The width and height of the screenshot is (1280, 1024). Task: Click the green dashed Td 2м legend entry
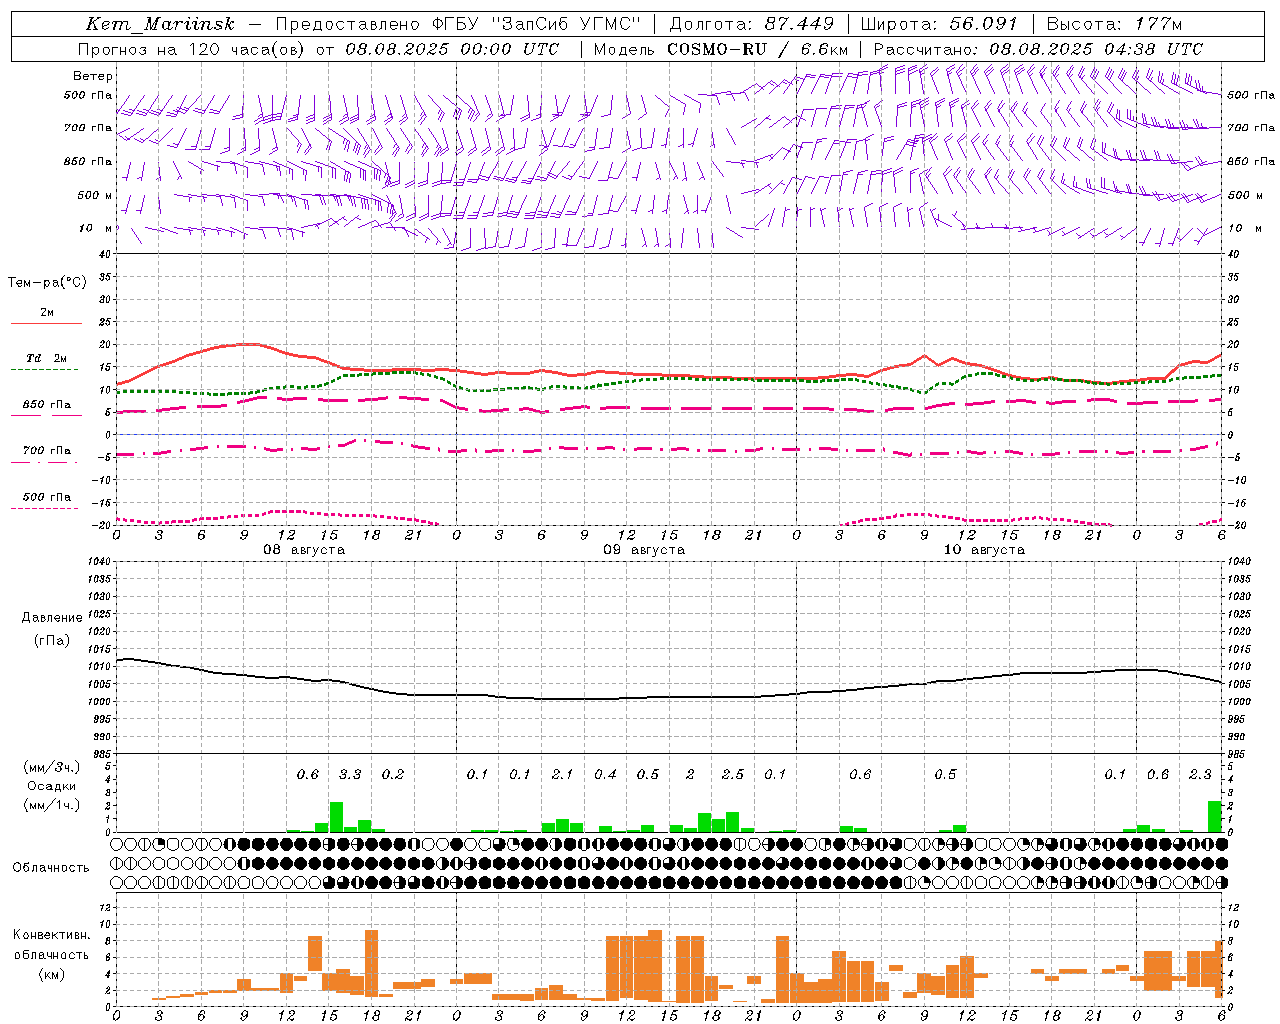click(46, 362)
